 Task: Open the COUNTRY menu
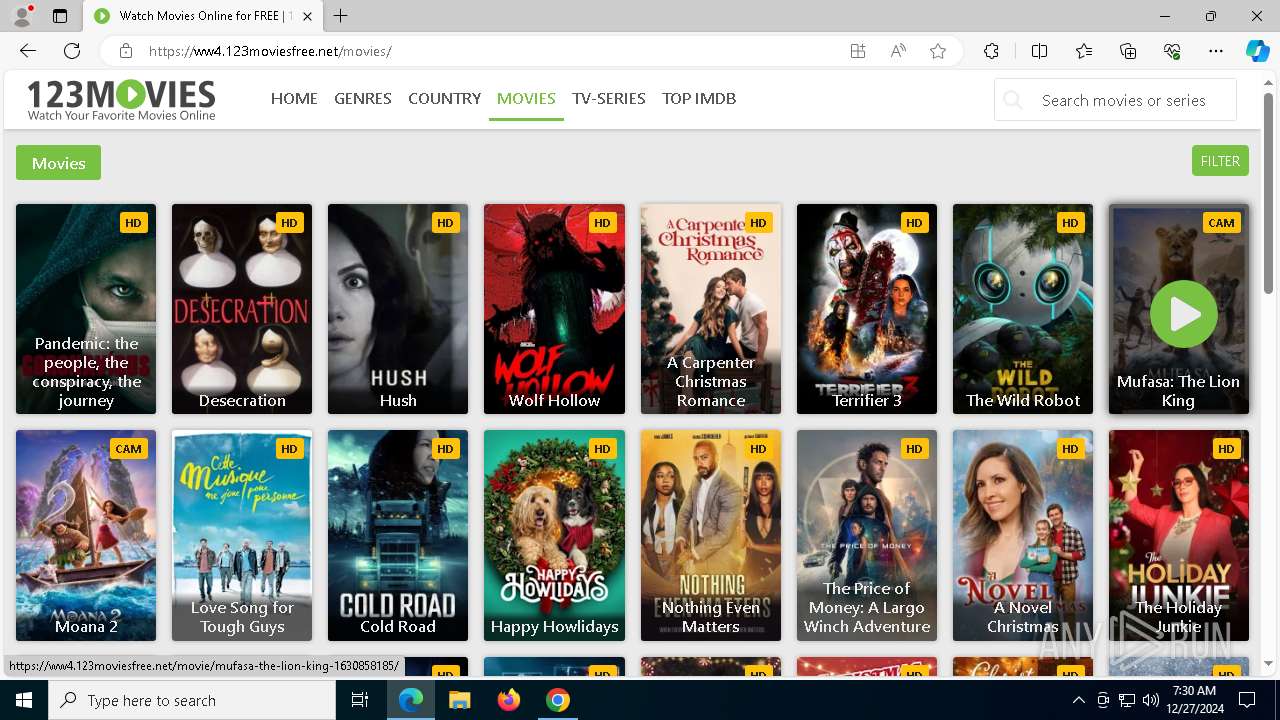coord(444,98)
